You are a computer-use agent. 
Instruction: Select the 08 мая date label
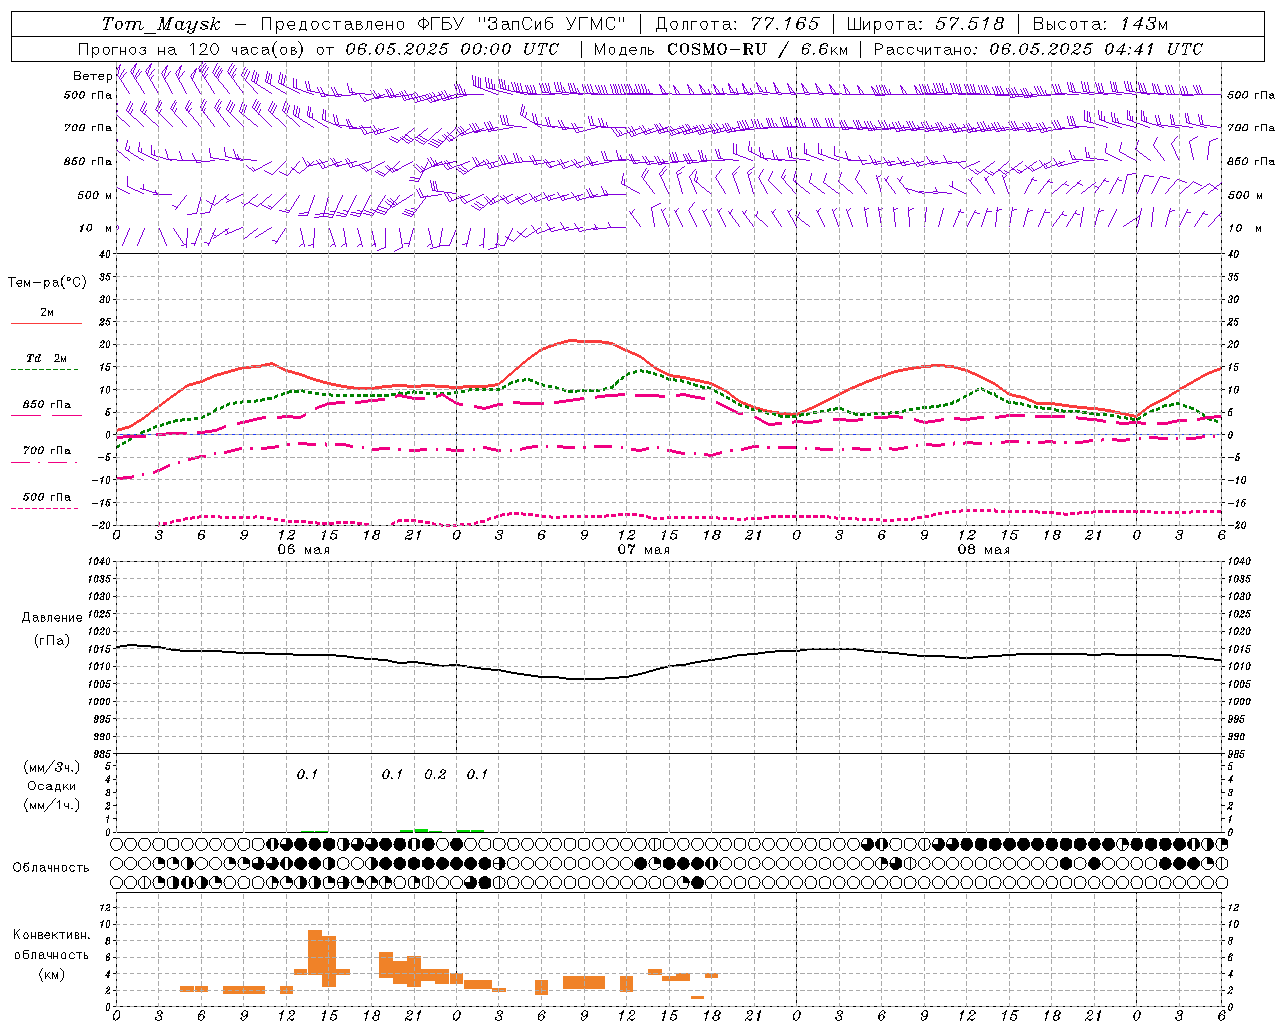[983, 550]
